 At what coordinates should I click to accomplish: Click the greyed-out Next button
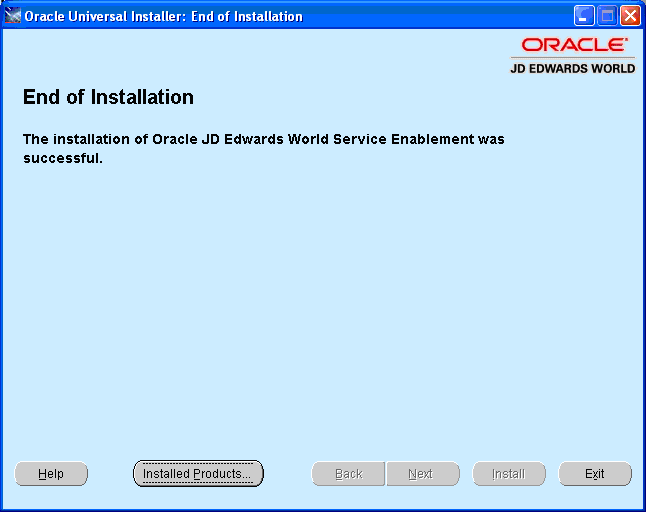[423, 474]
